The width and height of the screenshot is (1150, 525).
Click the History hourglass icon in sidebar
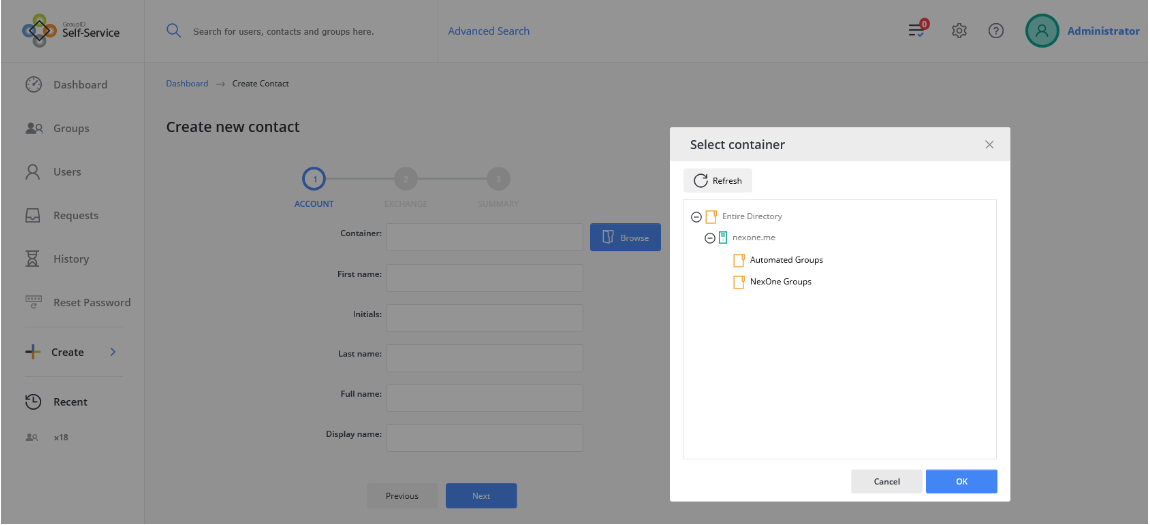(33, 259)
